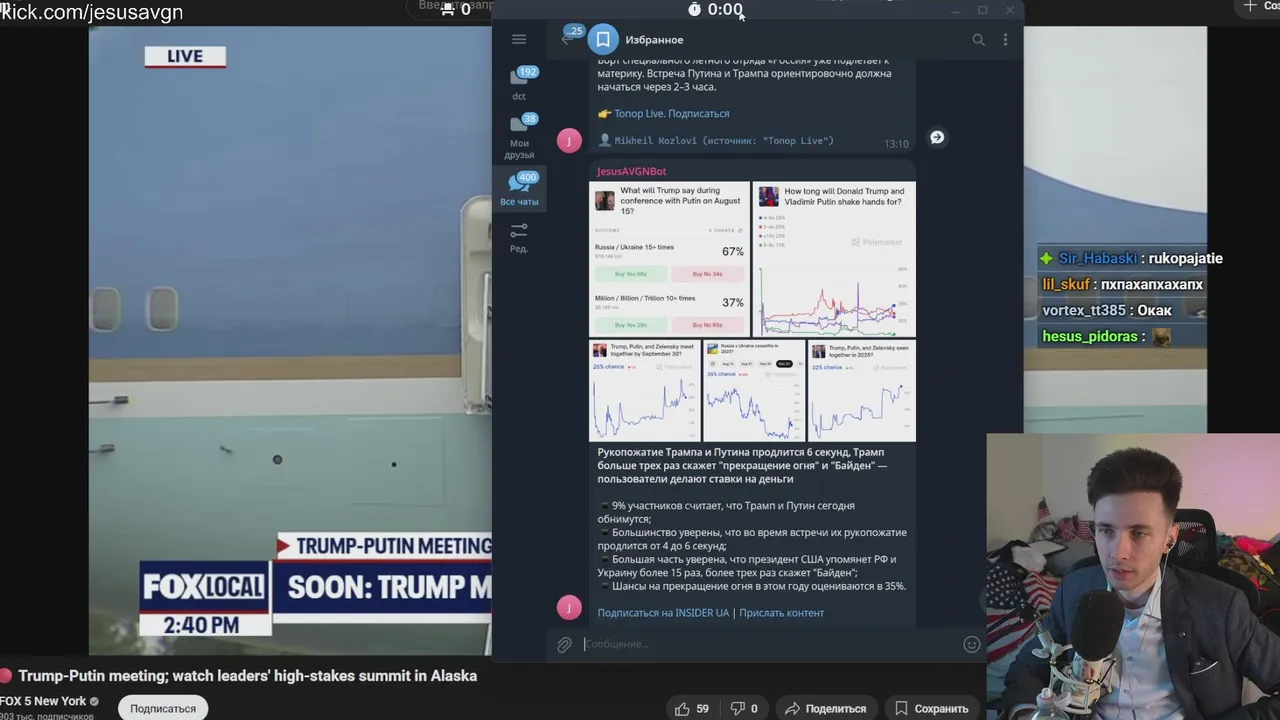Open the 'seen together in 2025' chart image

(x=862, y=390)
